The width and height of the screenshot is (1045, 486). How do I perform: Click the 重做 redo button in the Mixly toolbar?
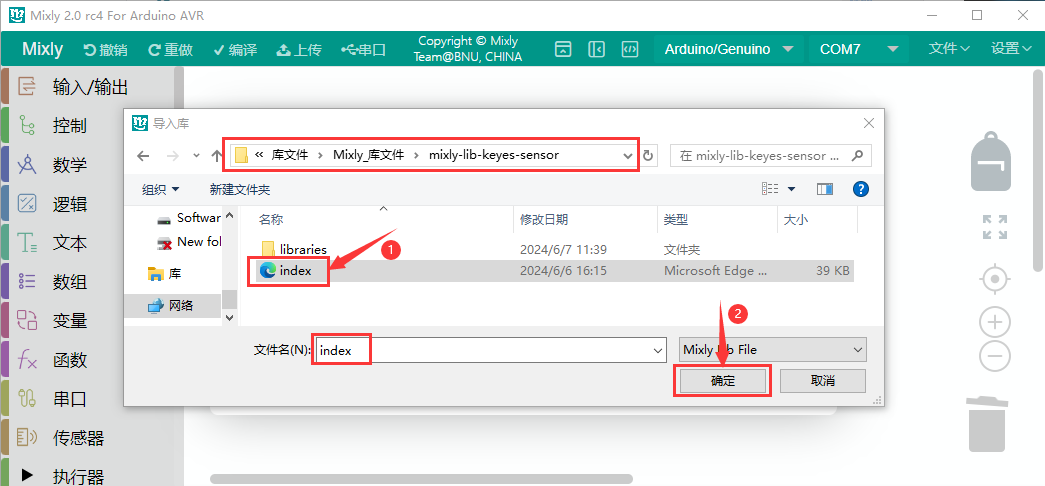tap(171, 49)
